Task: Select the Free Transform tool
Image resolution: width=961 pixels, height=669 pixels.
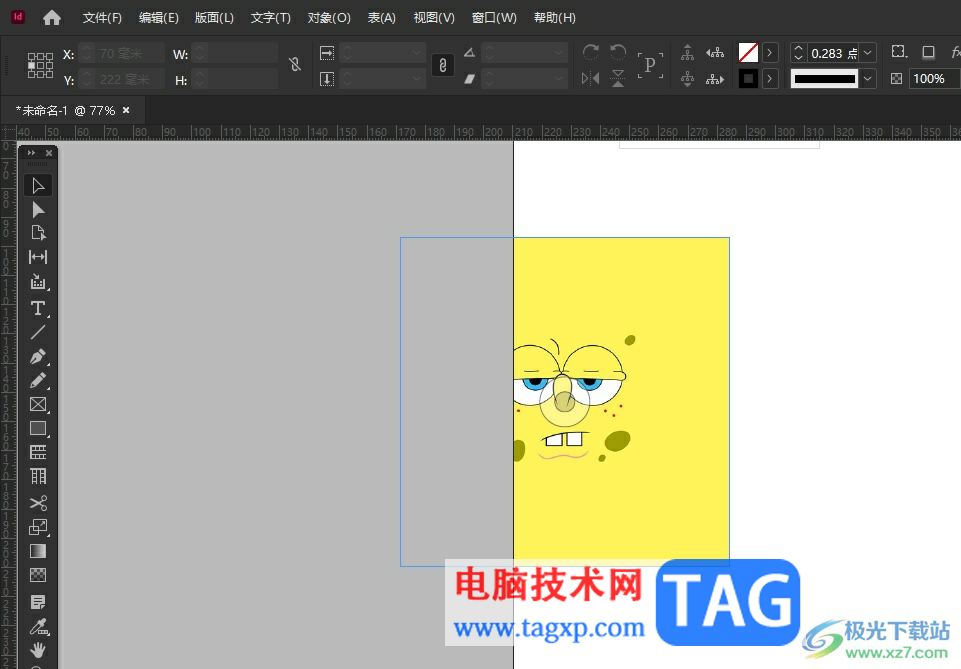Action: coord(38,527)
